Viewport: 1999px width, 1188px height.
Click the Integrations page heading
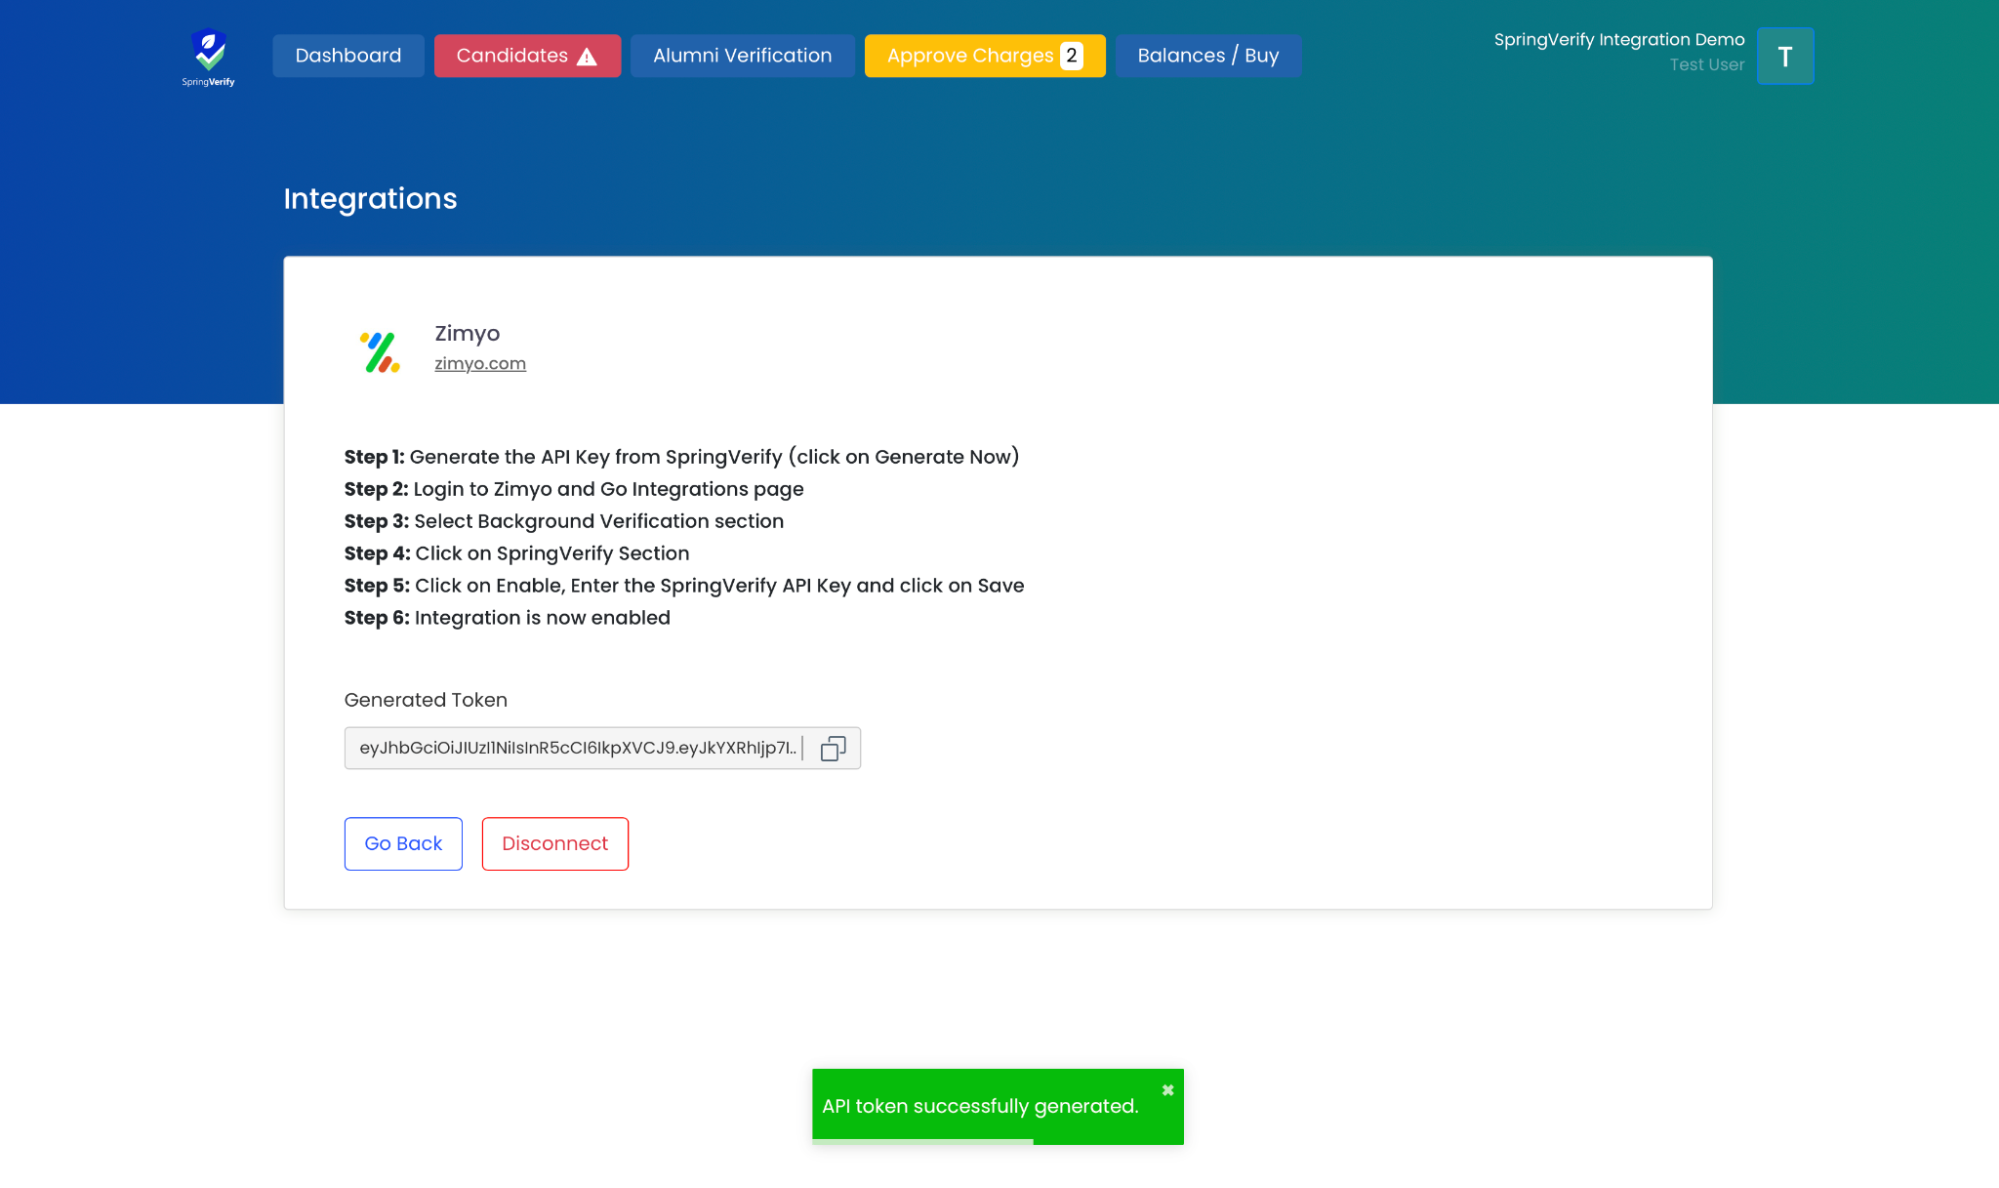(370, 199)
